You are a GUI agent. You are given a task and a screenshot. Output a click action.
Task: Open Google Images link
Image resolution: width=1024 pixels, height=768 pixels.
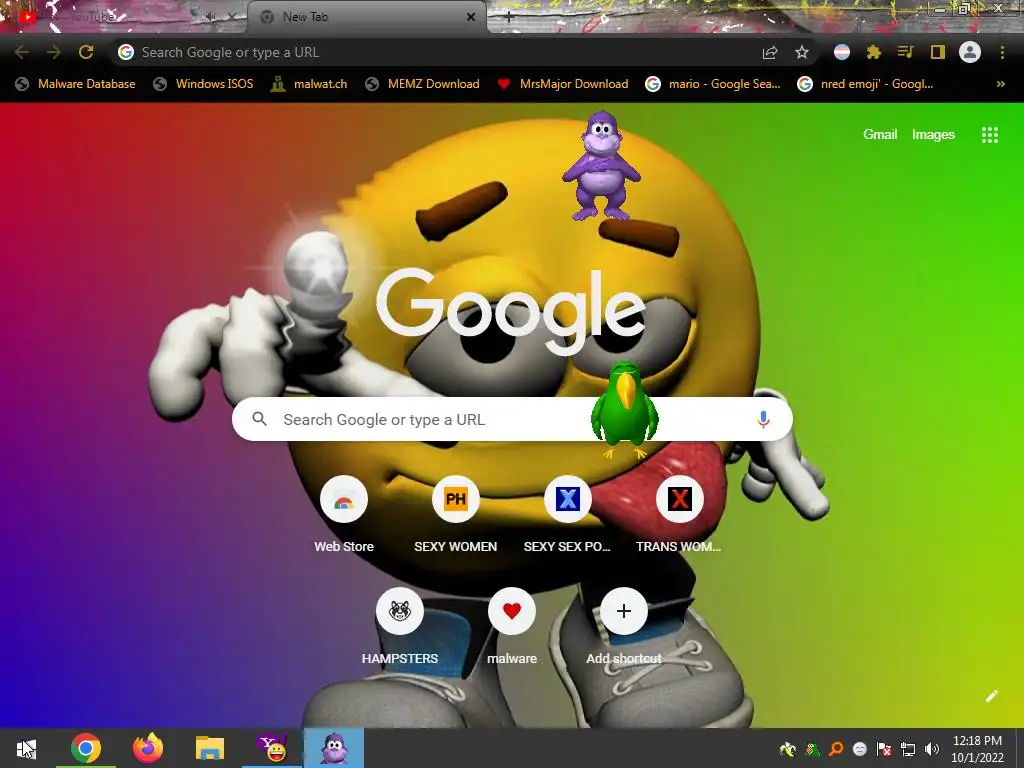933,135
